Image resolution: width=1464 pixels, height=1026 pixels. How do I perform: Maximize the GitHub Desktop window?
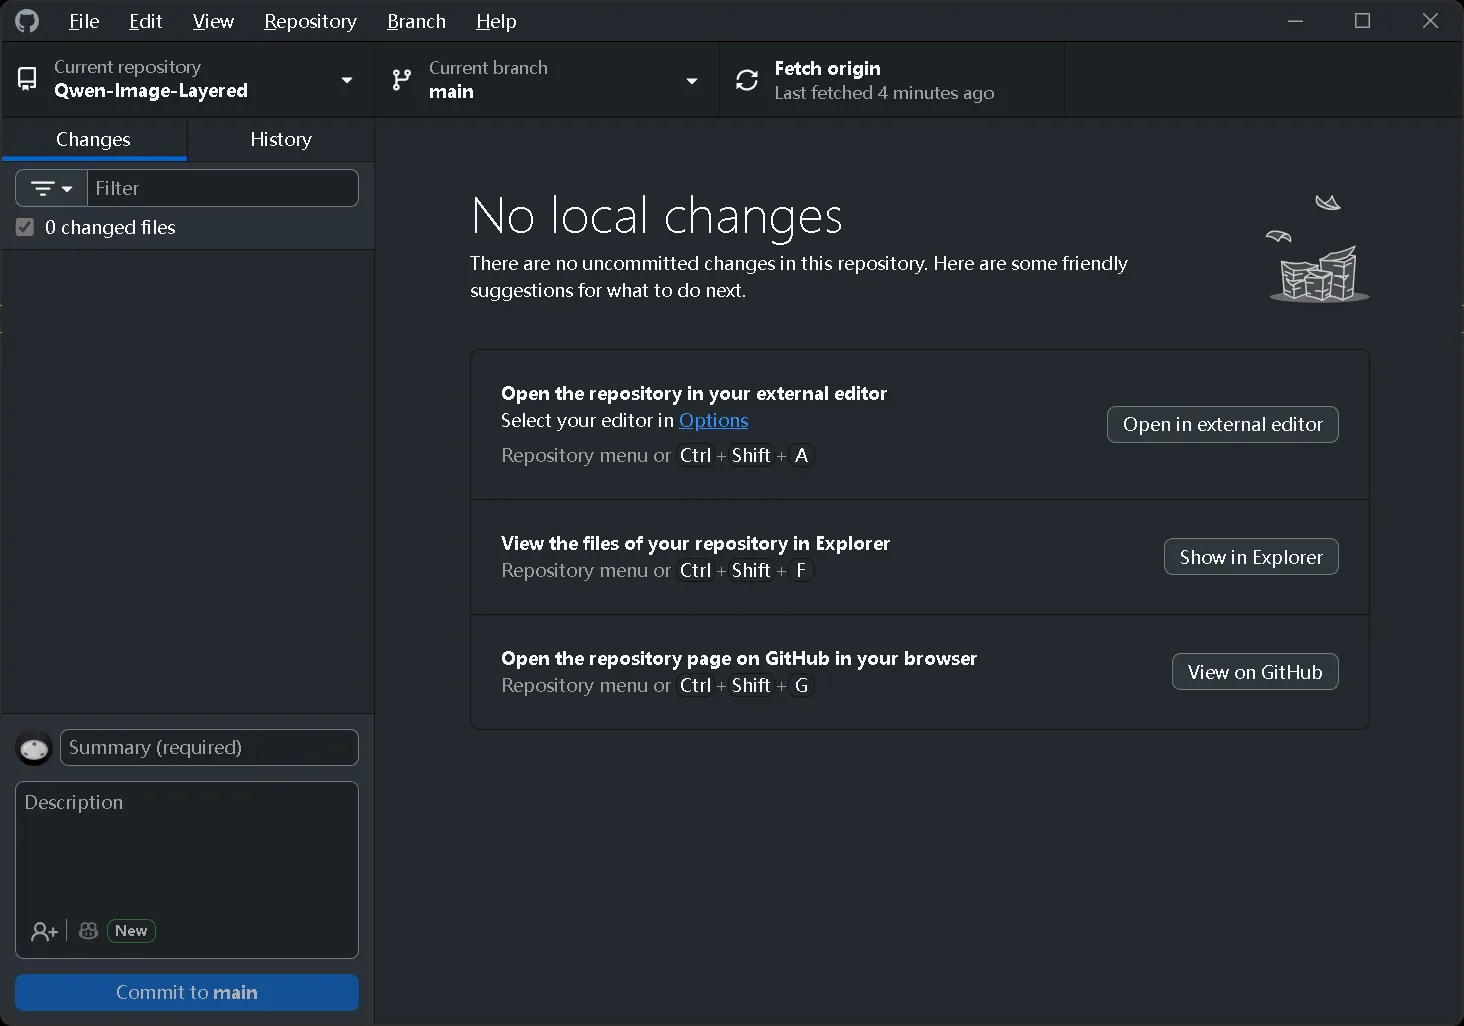point(1362,21)
